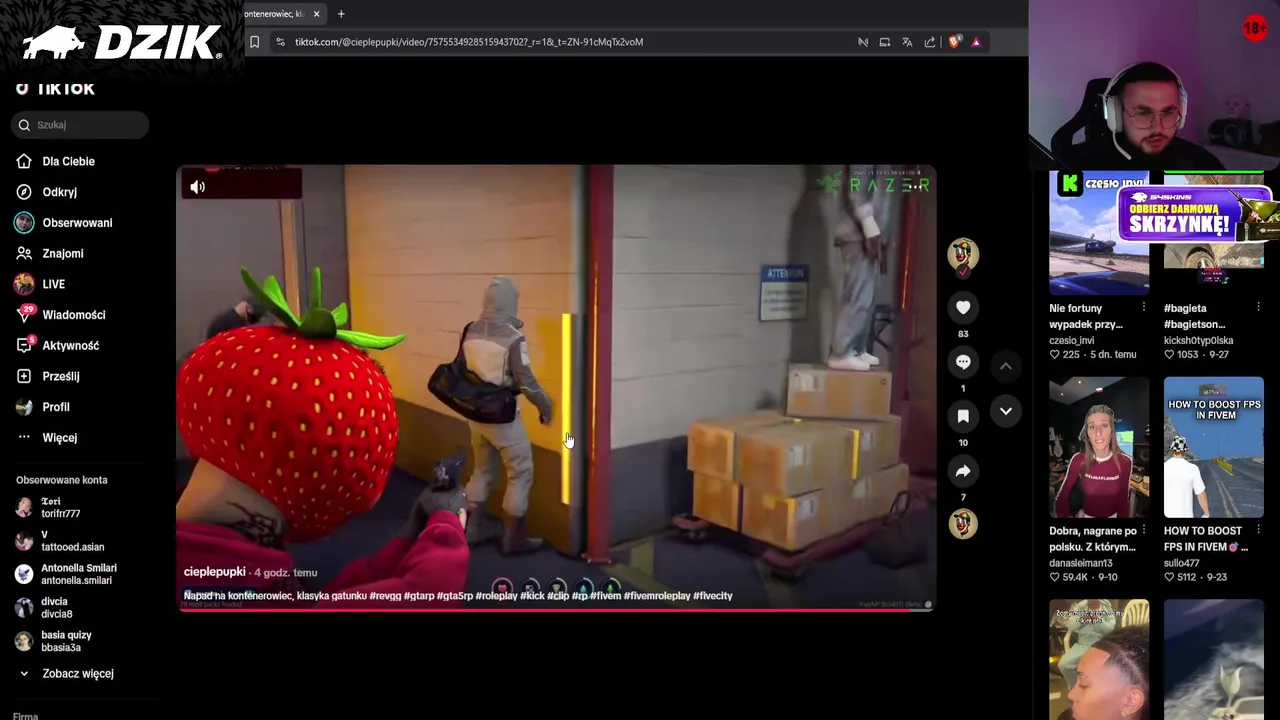
Task: Click the #revgg hashtag
Action: pyautogui.click(x=385, y=596)
